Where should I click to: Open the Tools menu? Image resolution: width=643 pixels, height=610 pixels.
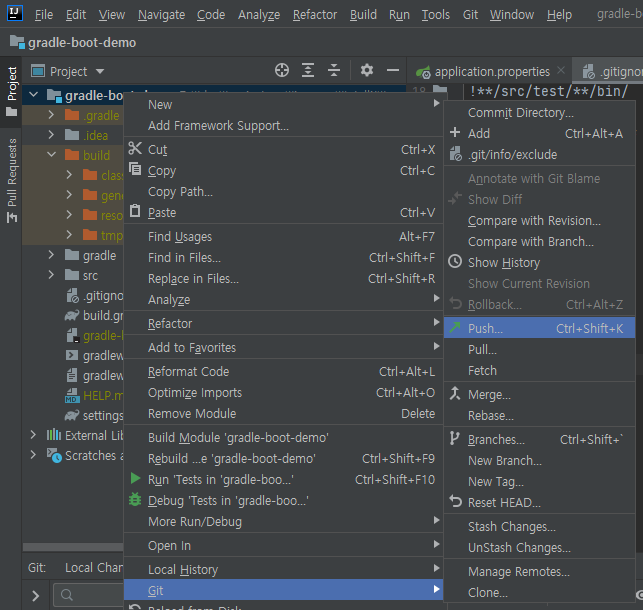436,15
